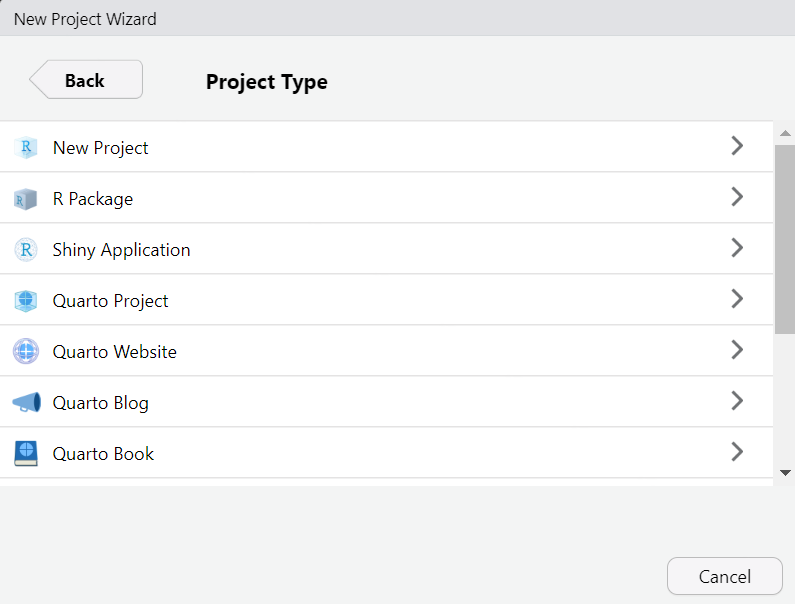The width and height of the screenshot is (795, 604).
Task: Expand the Quarto Book chevron arrow
Action: click(737, 452)
